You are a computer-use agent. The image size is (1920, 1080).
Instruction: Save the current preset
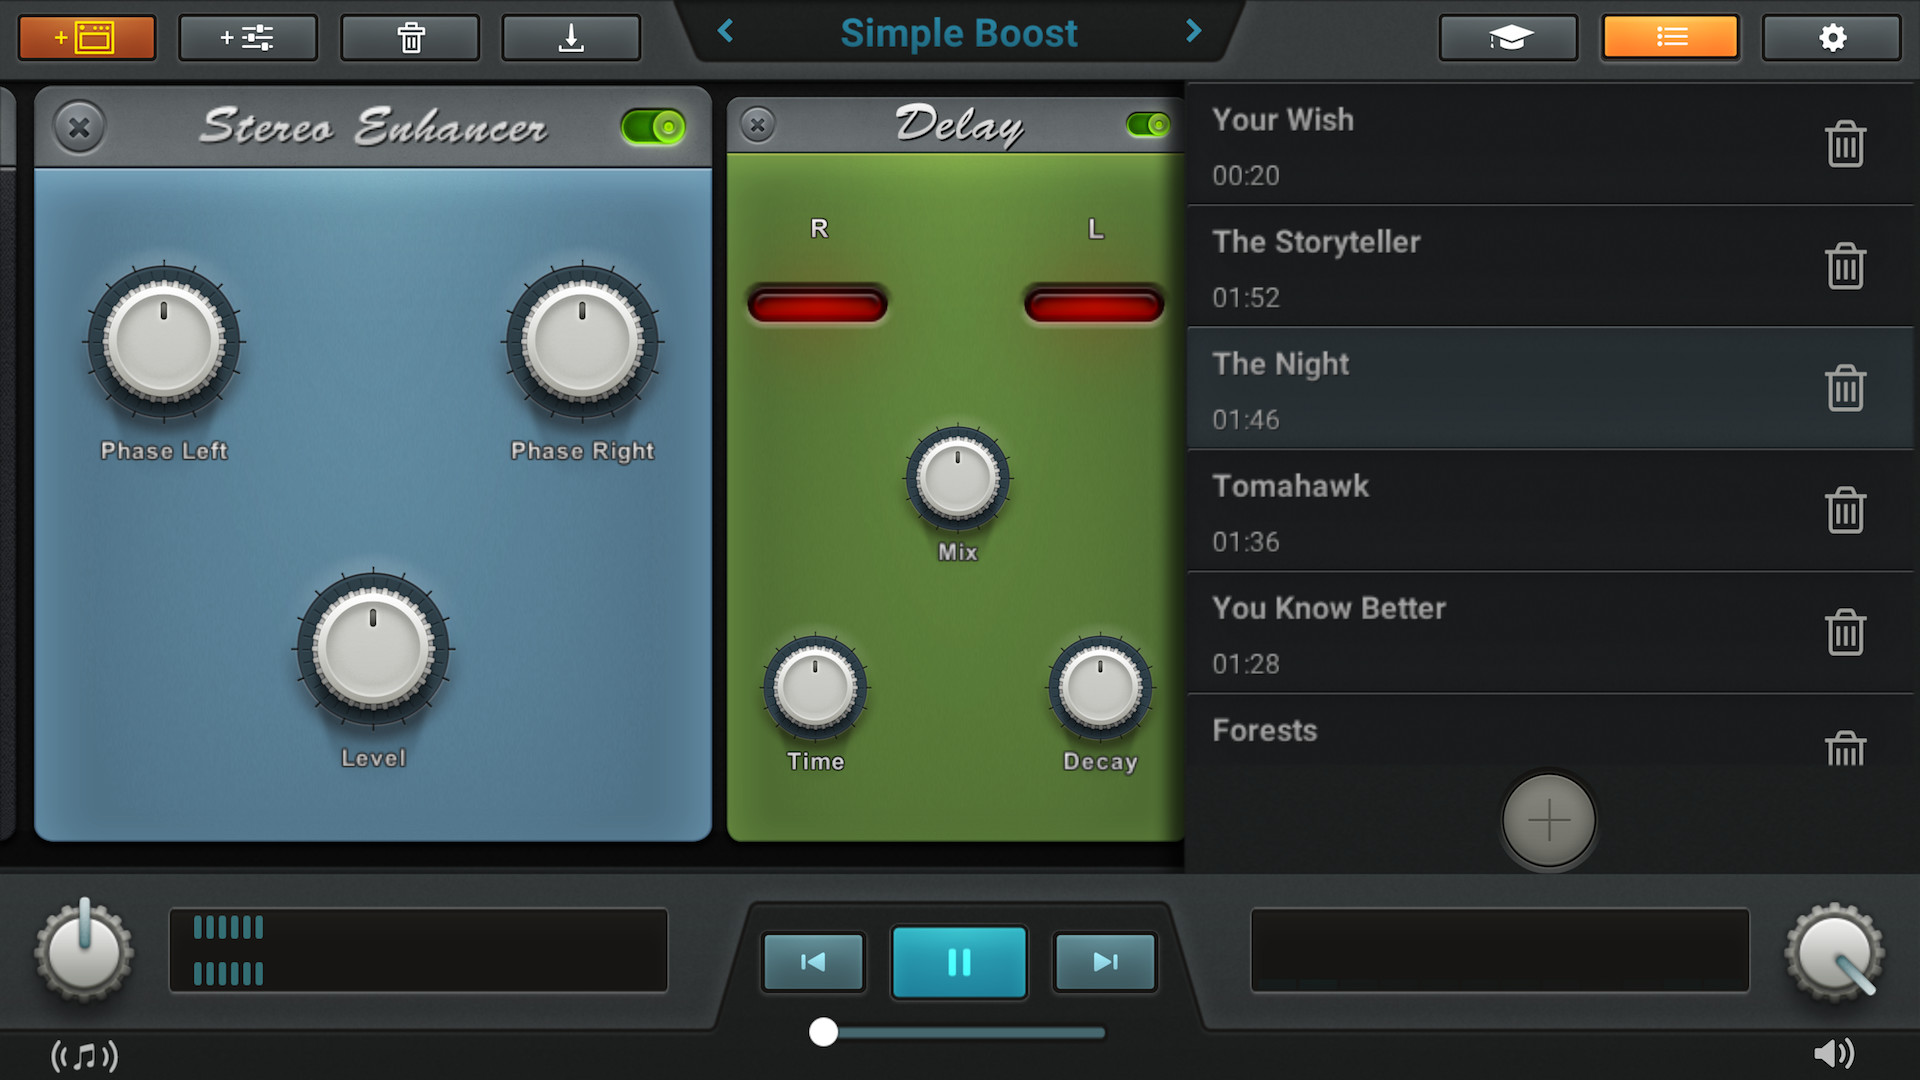[x=571, y=37]
